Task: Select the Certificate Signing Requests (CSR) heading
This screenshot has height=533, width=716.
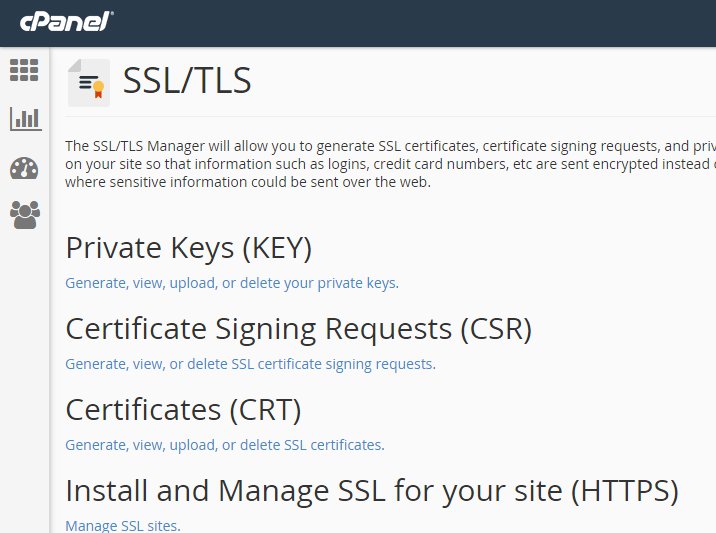Action: (298, 329)
